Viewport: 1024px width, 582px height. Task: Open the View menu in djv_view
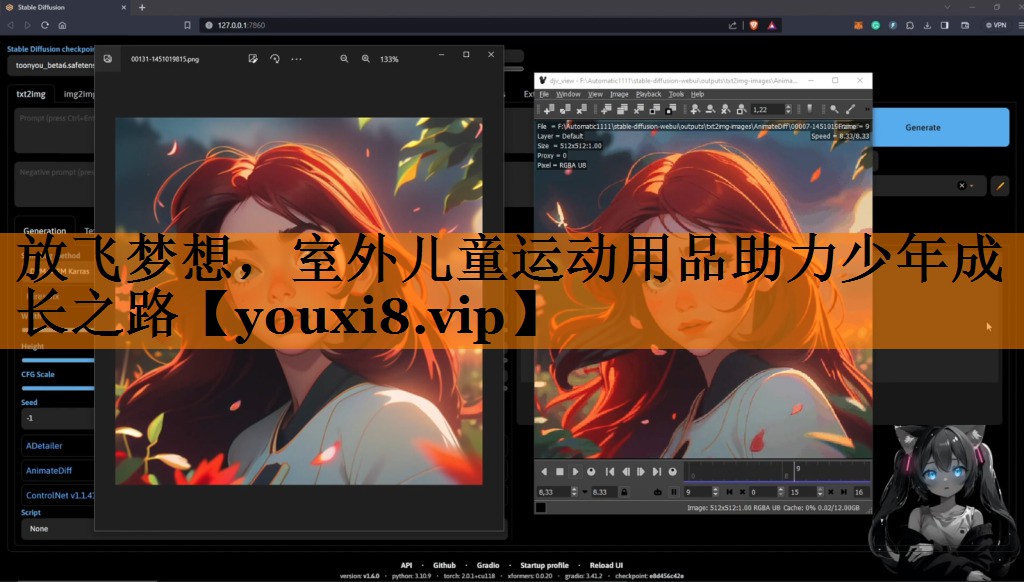tap(595, 94)
